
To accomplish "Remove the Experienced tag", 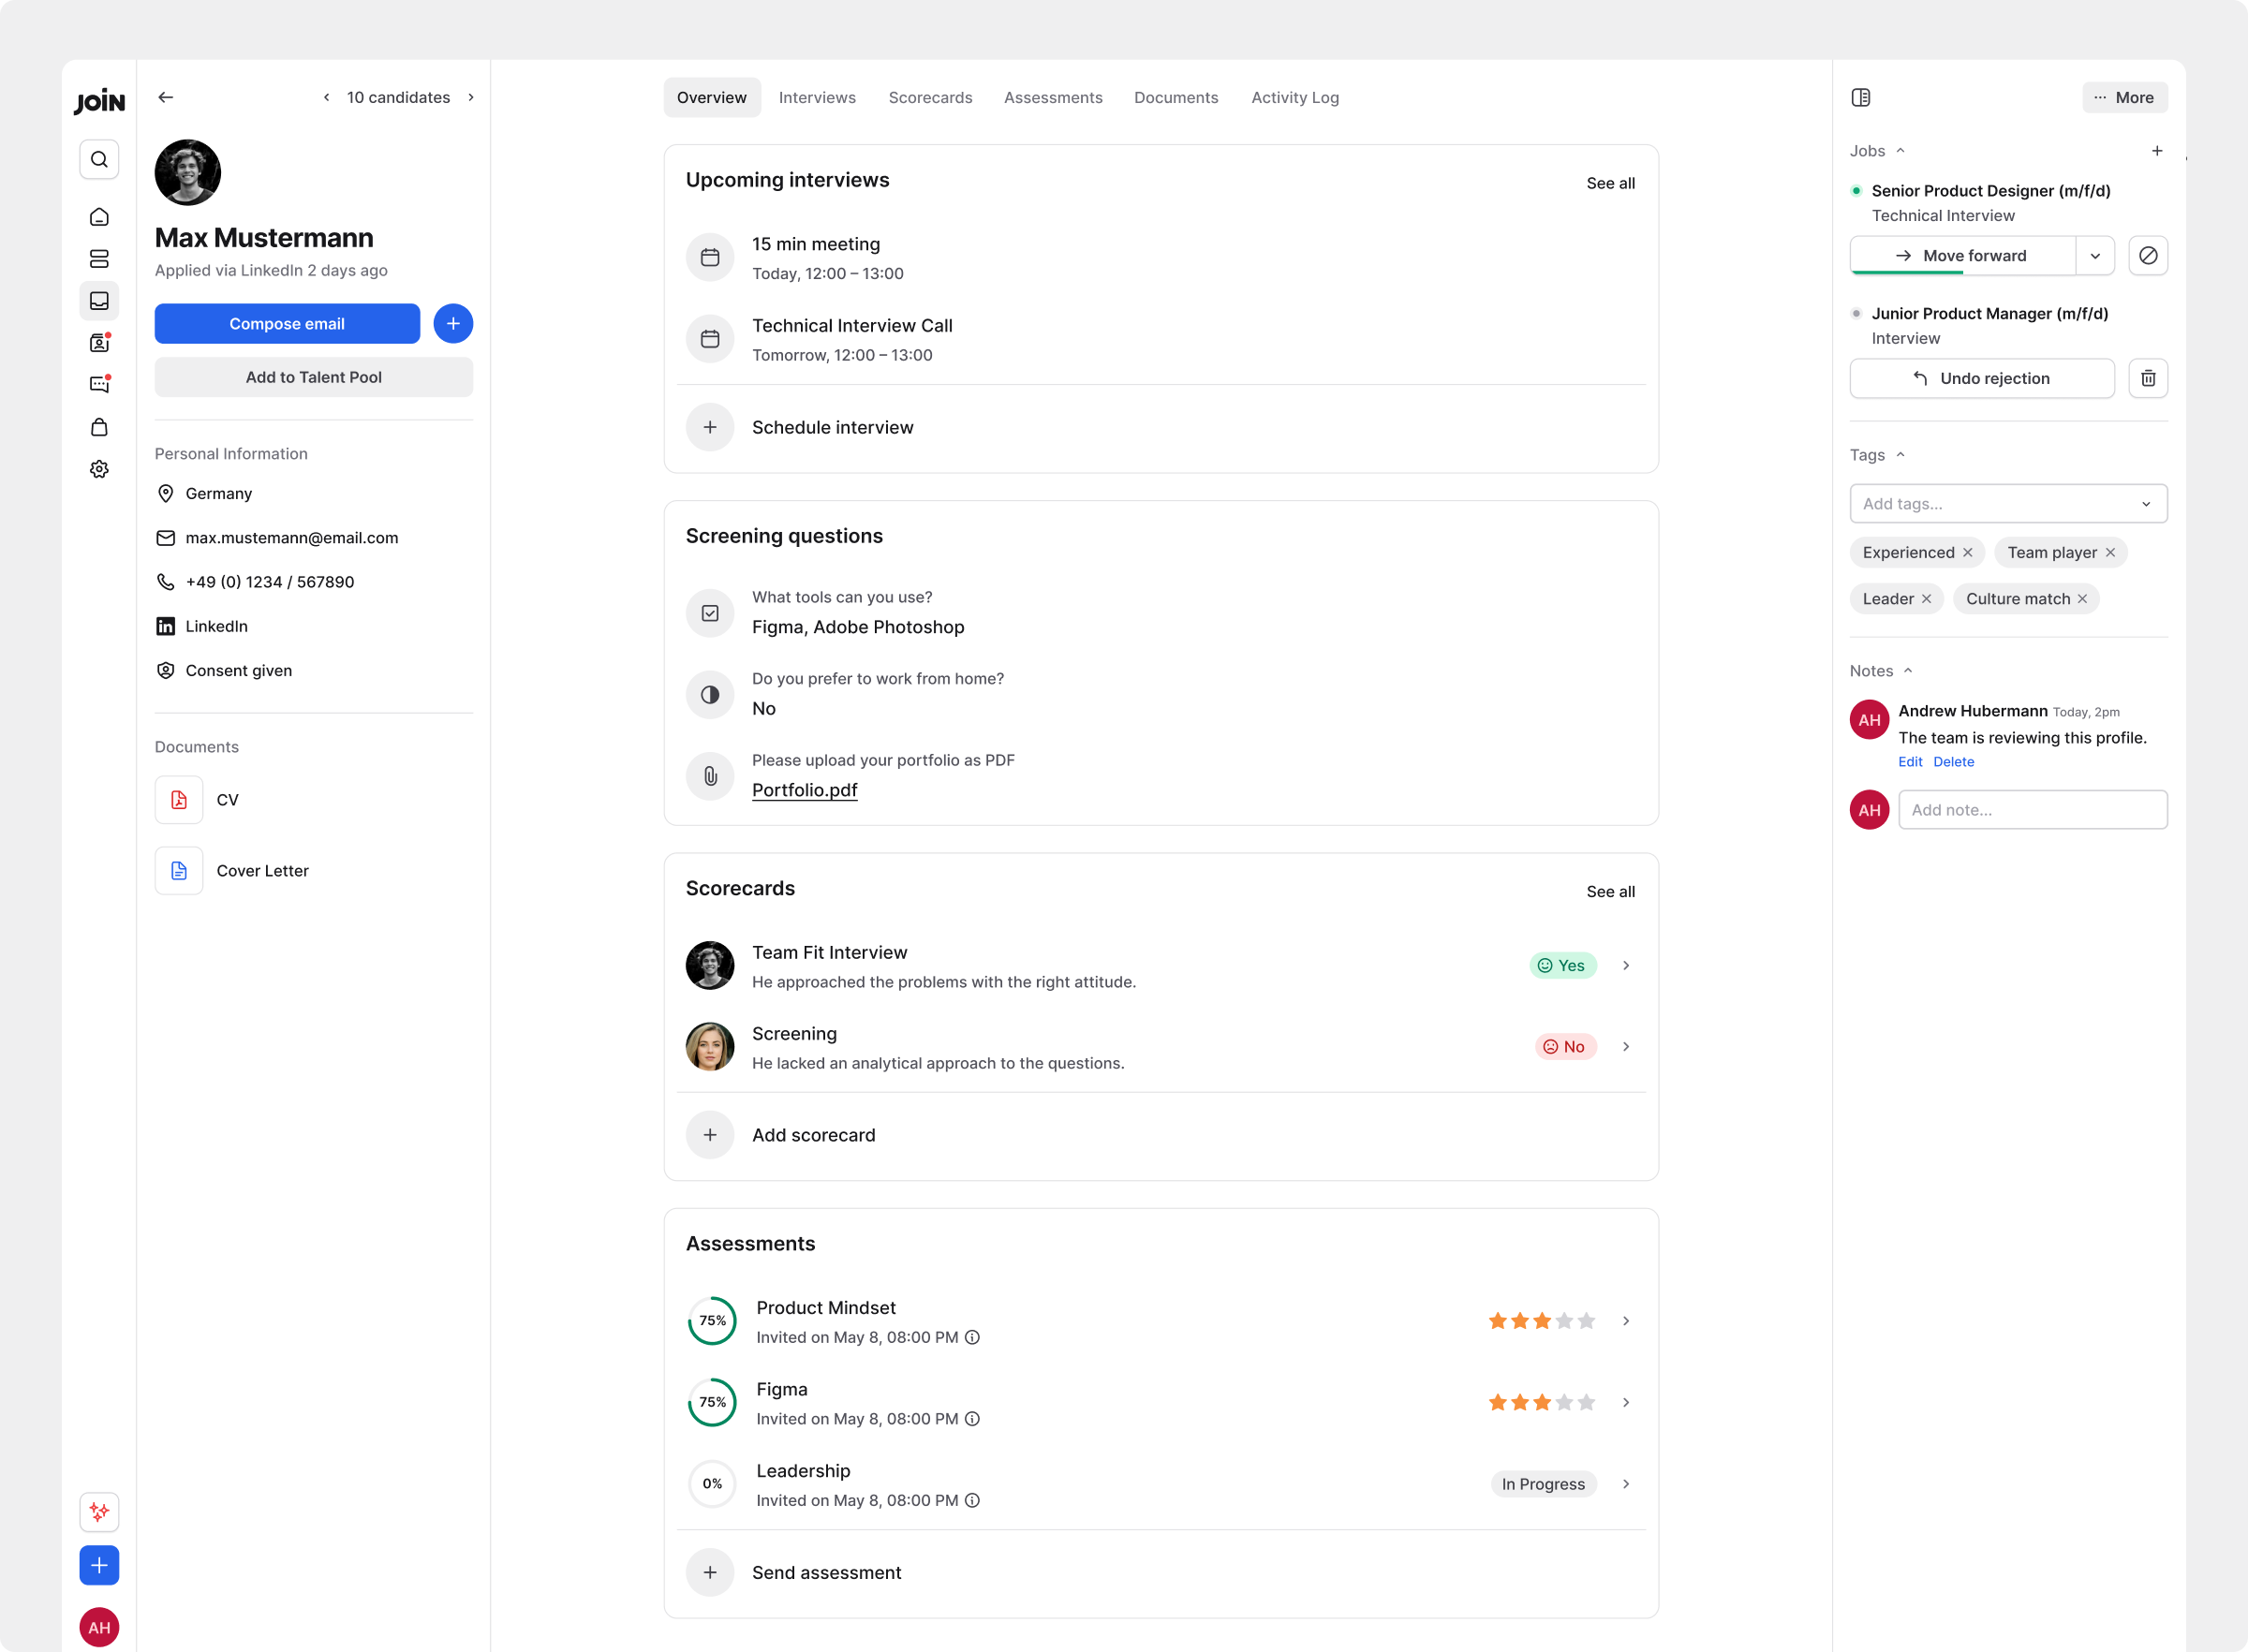I will [x=1967, y=553].
